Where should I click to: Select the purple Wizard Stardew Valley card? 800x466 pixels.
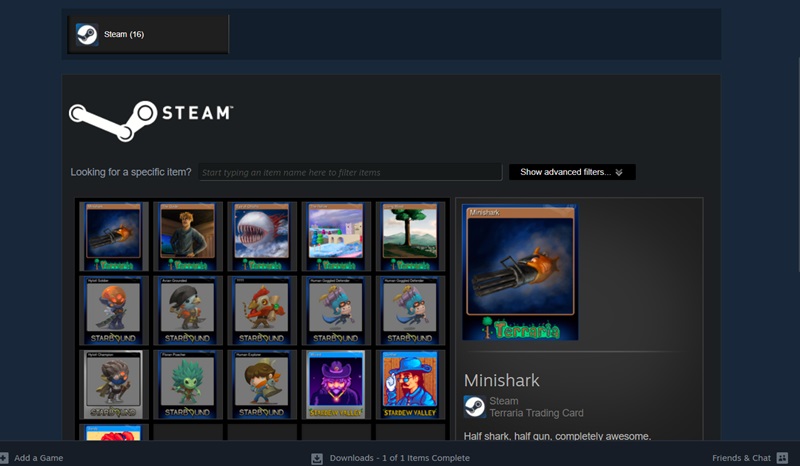(336, 384)
